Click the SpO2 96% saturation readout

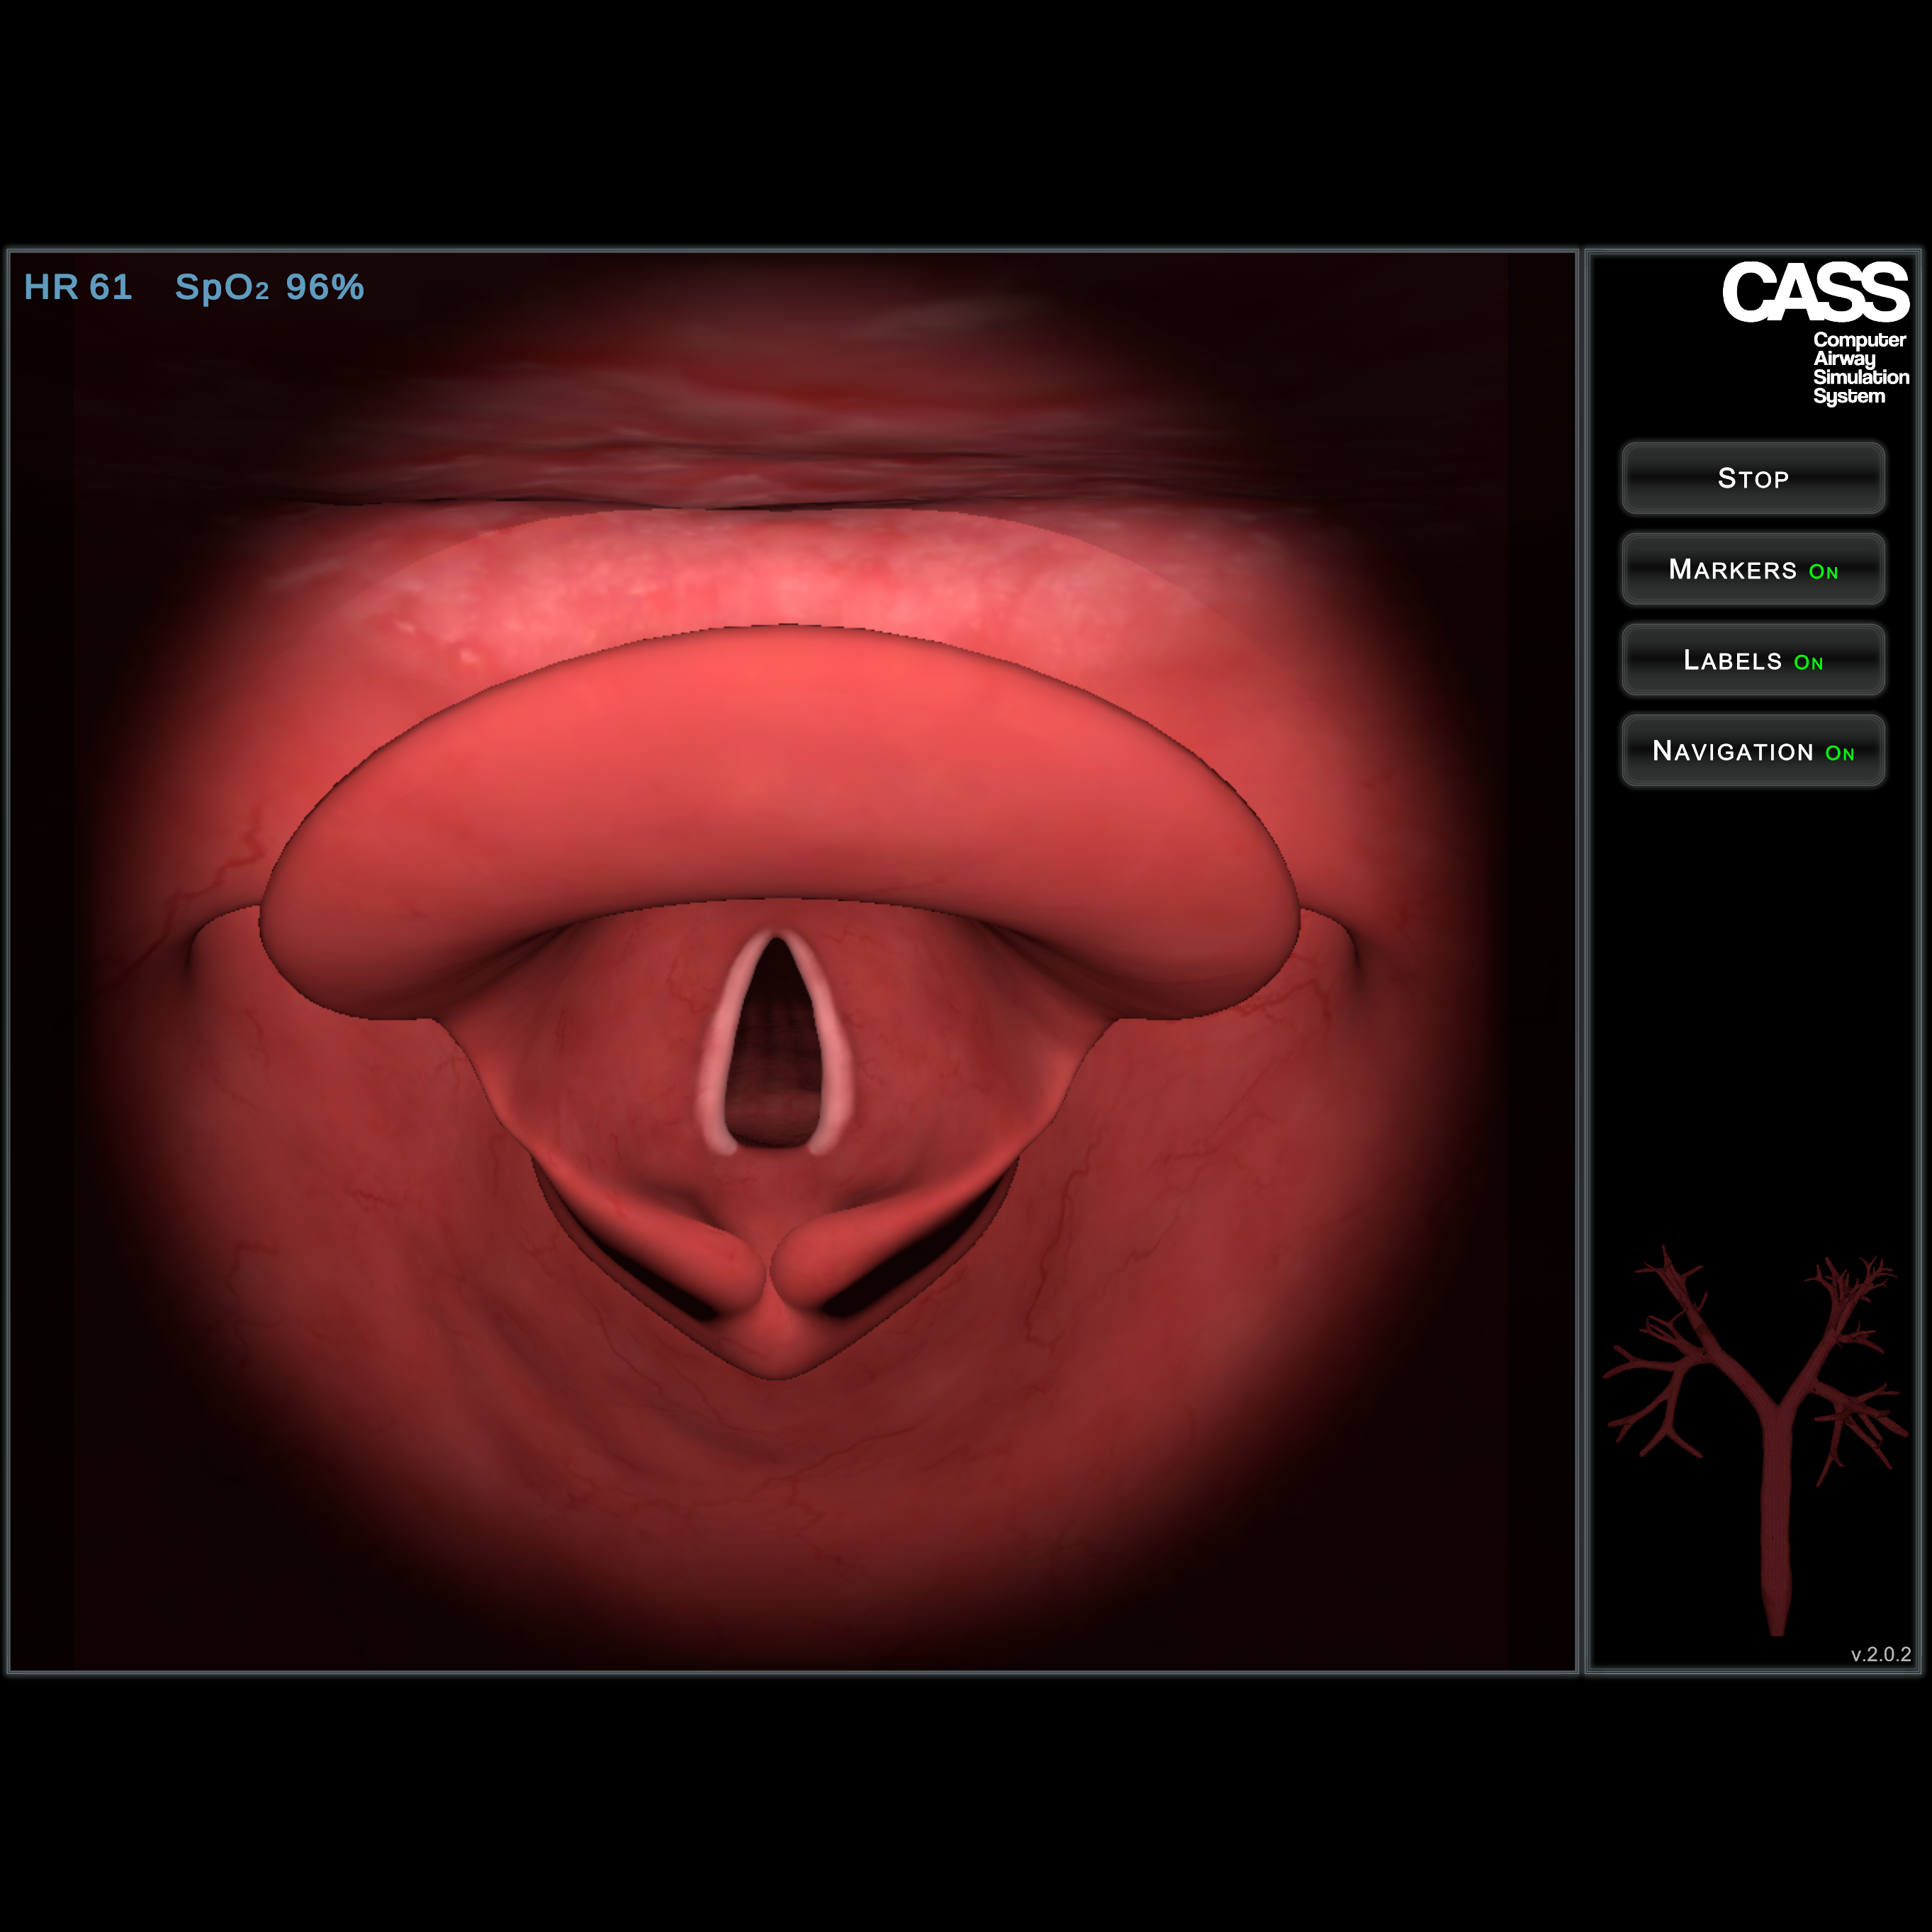[269, 288]
